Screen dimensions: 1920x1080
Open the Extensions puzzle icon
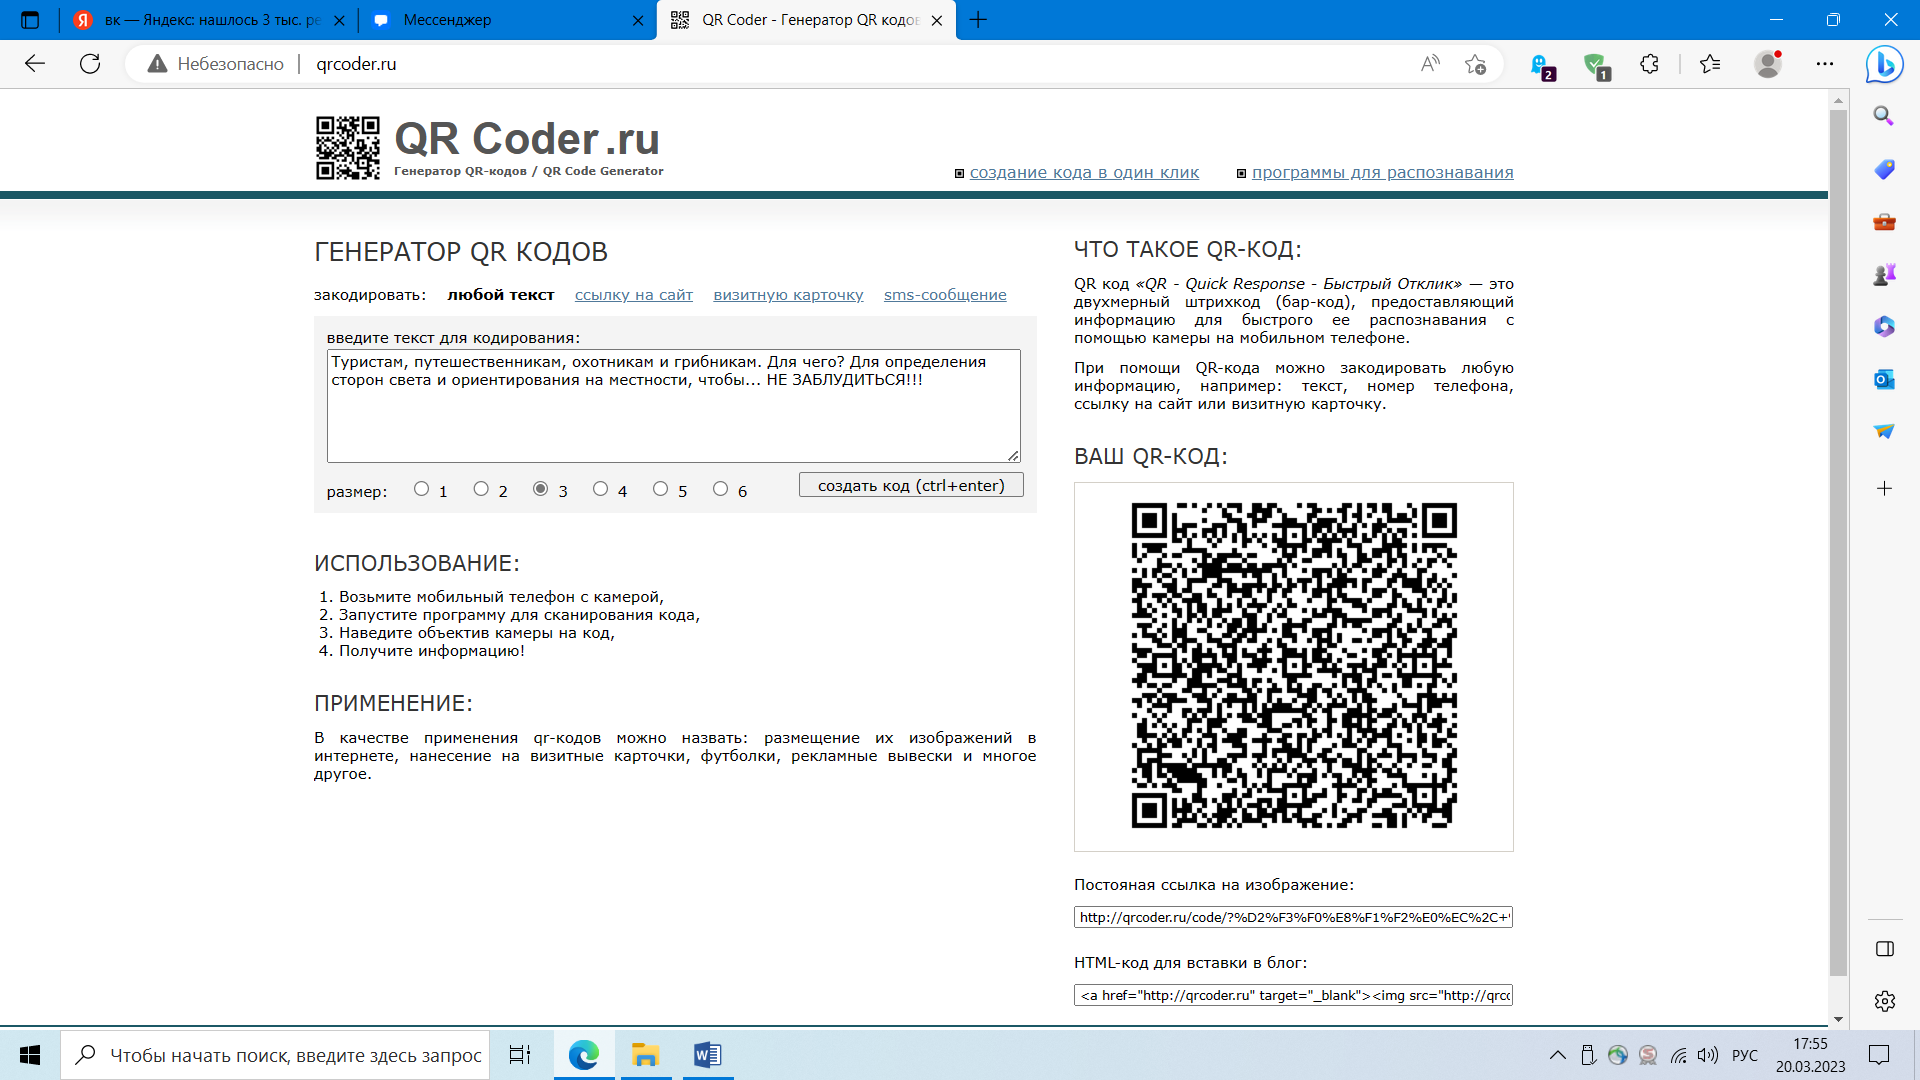tap(1649, 64)
